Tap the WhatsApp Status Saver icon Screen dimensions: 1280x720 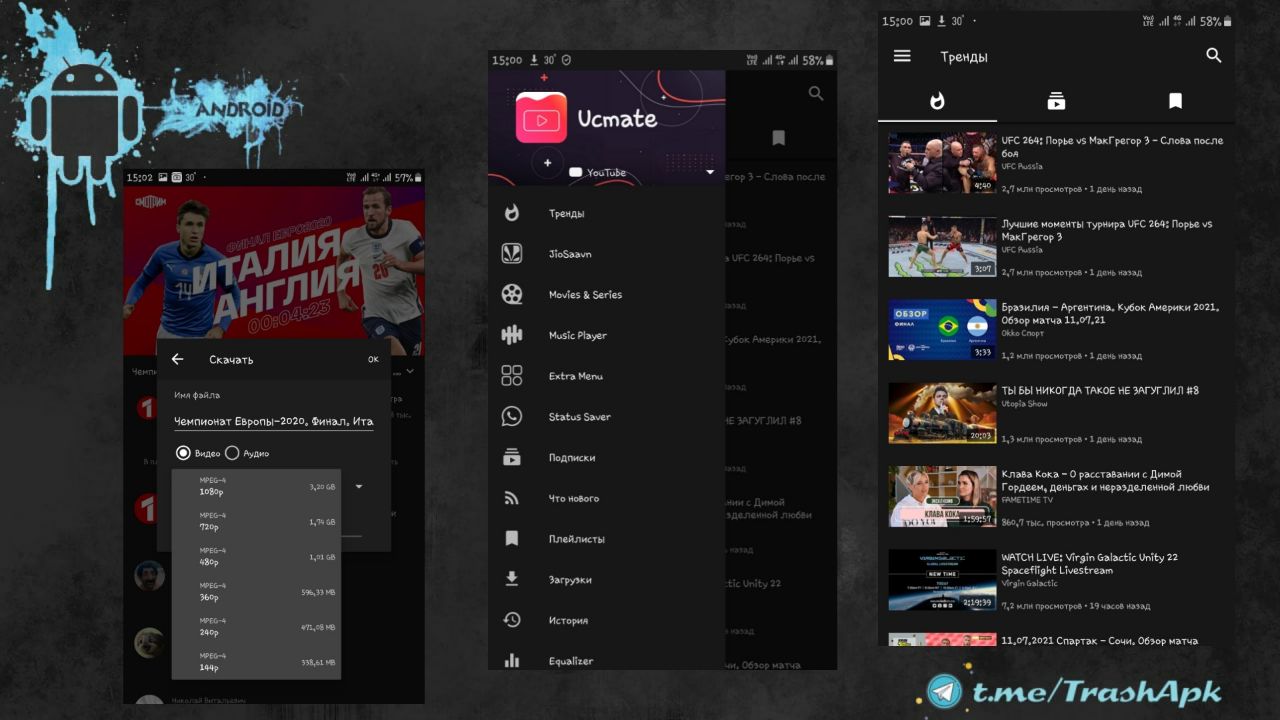(512, 417)
